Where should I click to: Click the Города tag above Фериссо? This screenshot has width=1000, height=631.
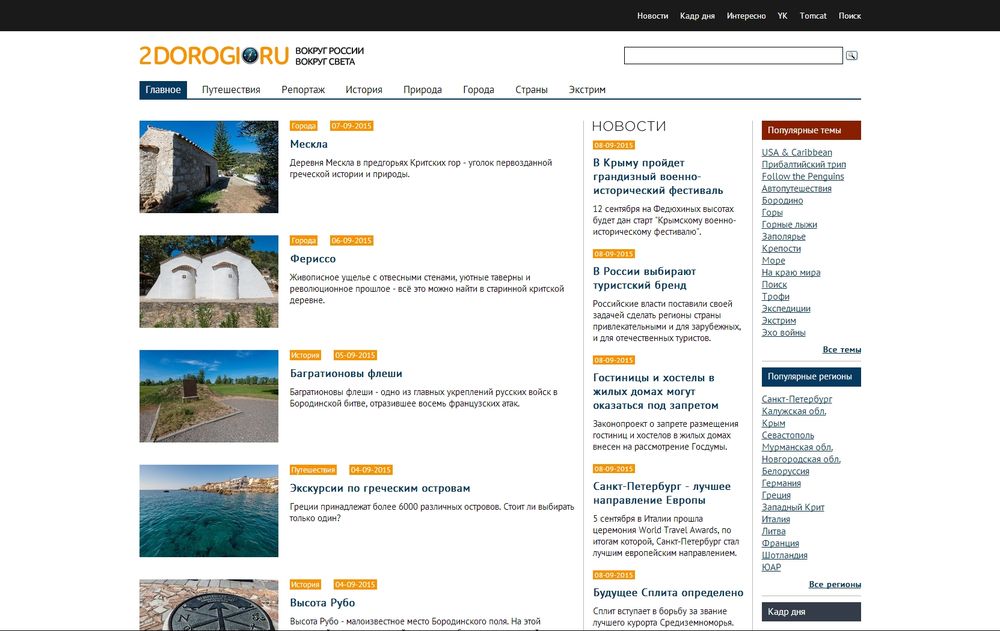pos(304,241)
